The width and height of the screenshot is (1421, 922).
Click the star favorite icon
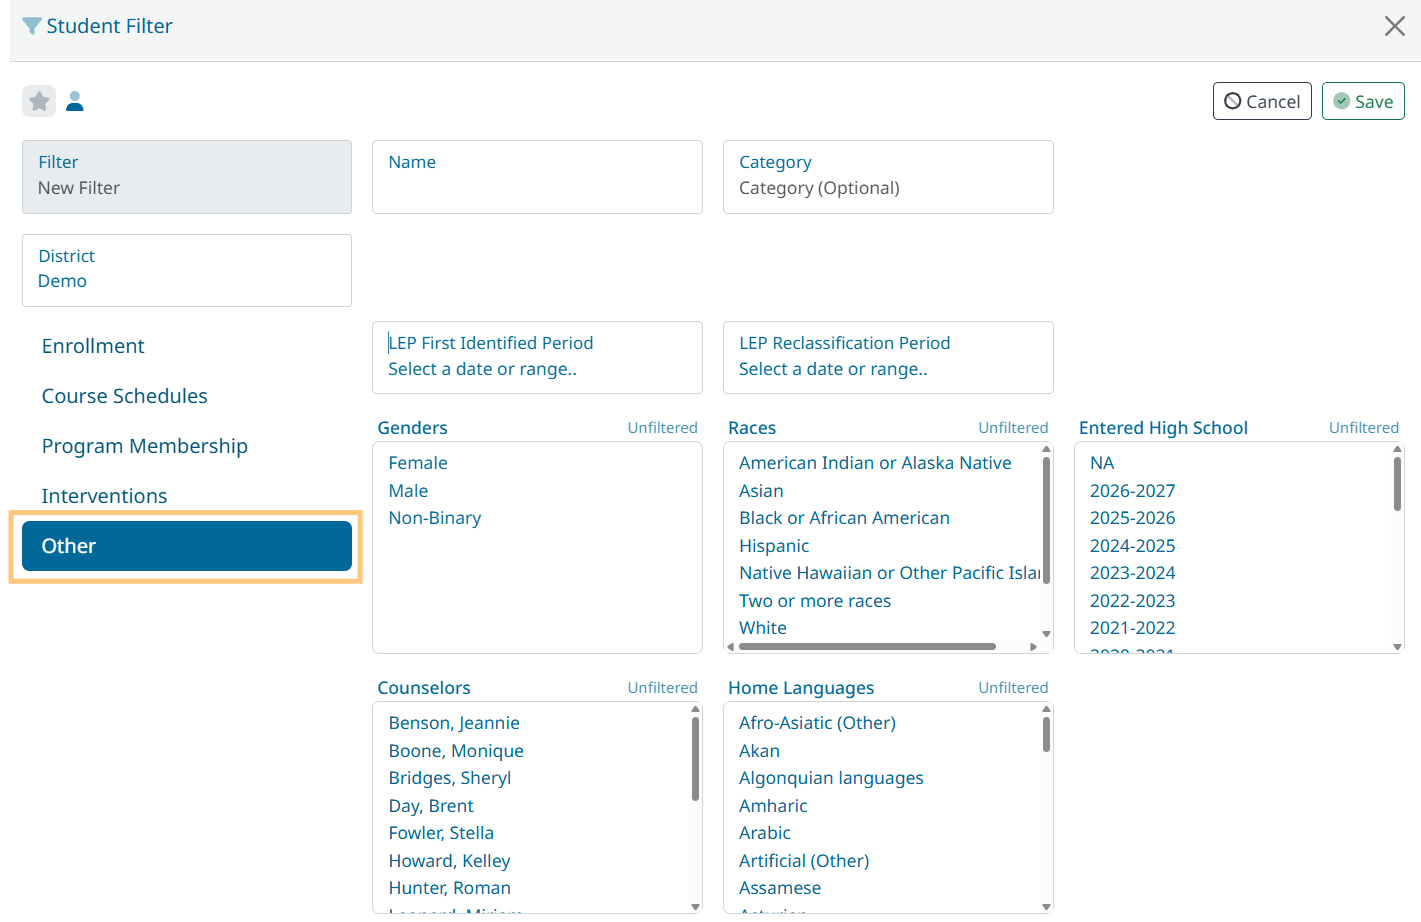39,101
